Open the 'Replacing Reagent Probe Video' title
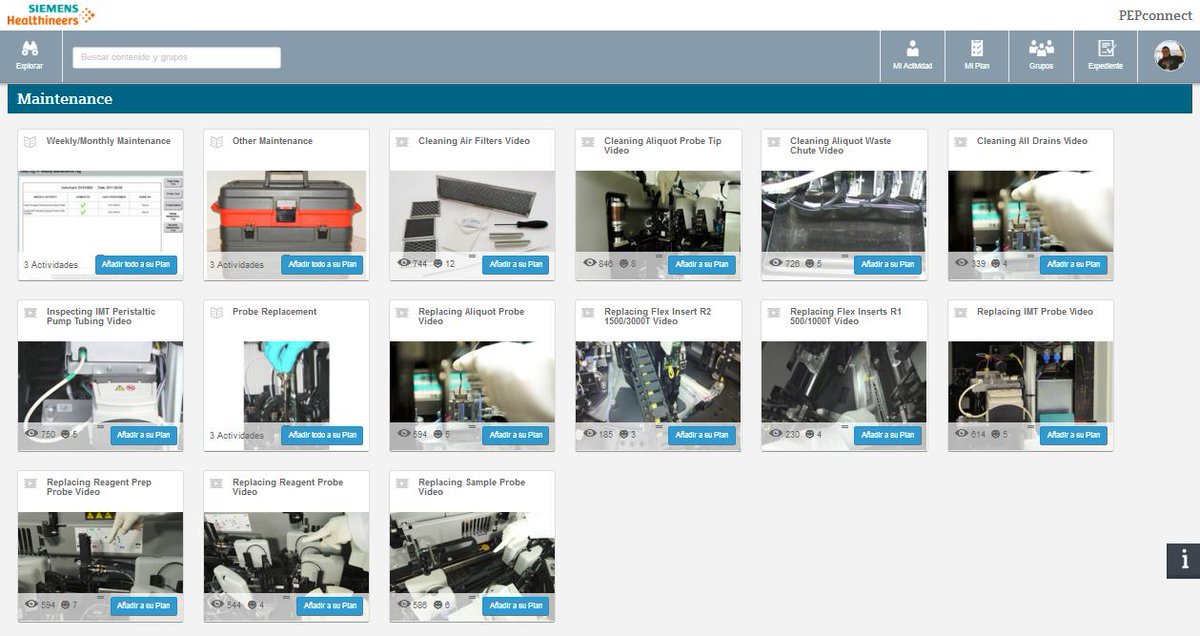This screenshot has height=636, width=1200. coord(288,487)
